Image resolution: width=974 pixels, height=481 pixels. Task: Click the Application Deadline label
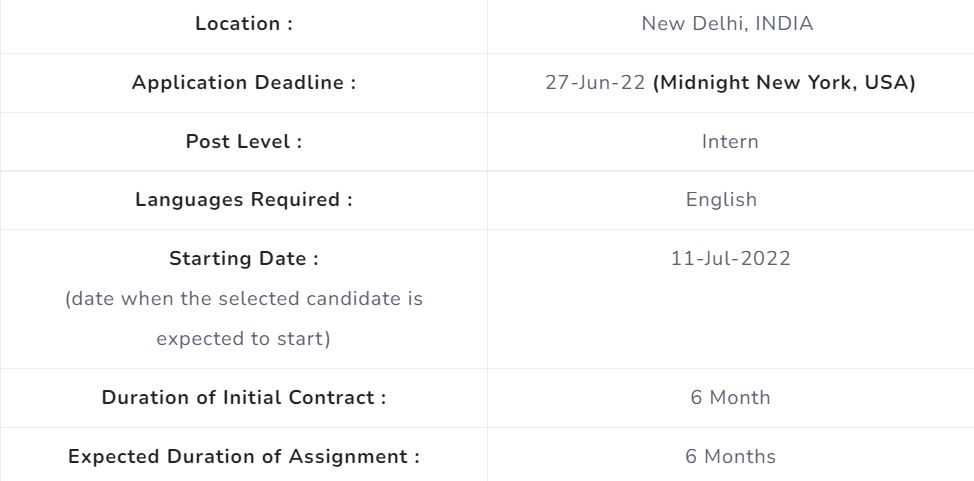(244, 83)
